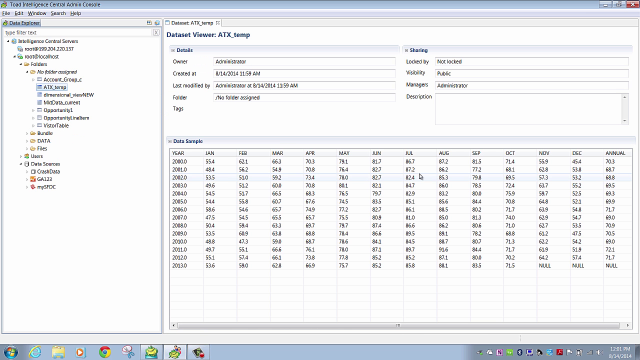Open Google Chrome from the taskbar
Image resolution: width=640 pixels, height=360 pixels.
pyautogui.click(x=105, y=352)
